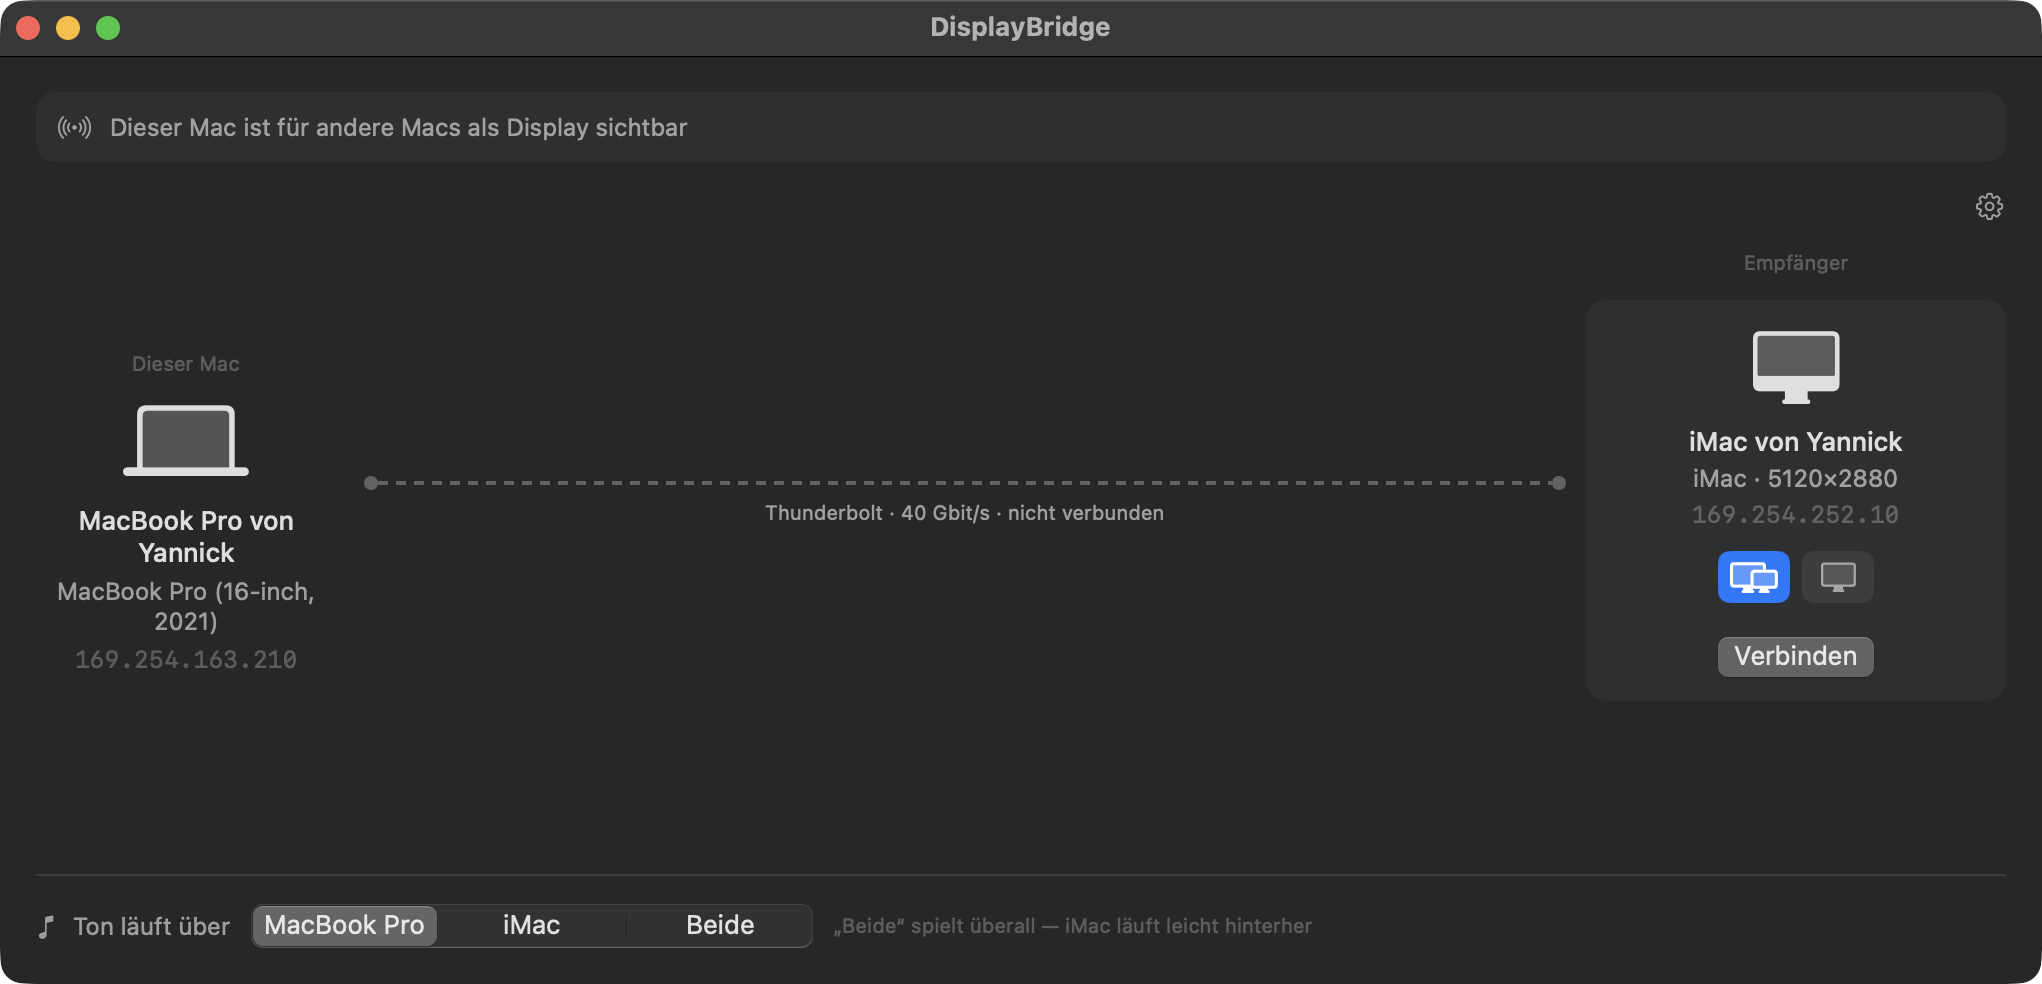Close the DisplayBridge window
Image resolution: width=2042 pixels, height=984 pixels.
28,28
